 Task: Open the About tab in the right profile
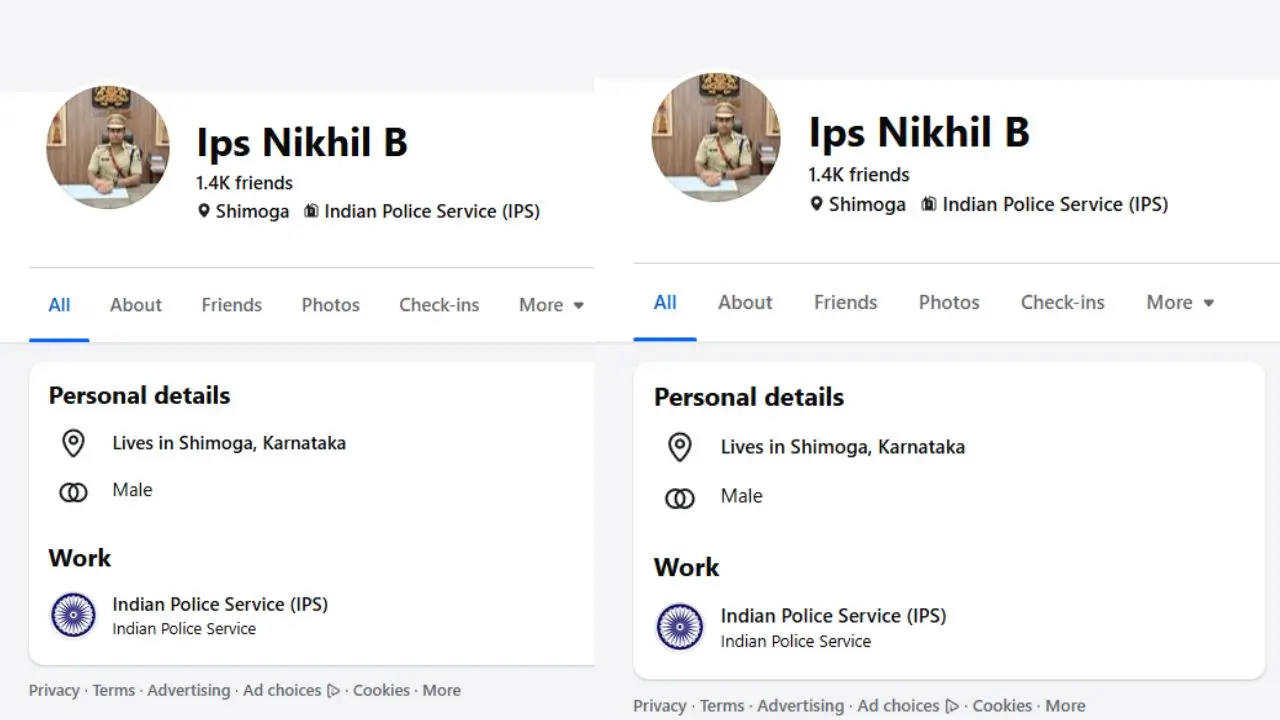(x=745, y=302)
